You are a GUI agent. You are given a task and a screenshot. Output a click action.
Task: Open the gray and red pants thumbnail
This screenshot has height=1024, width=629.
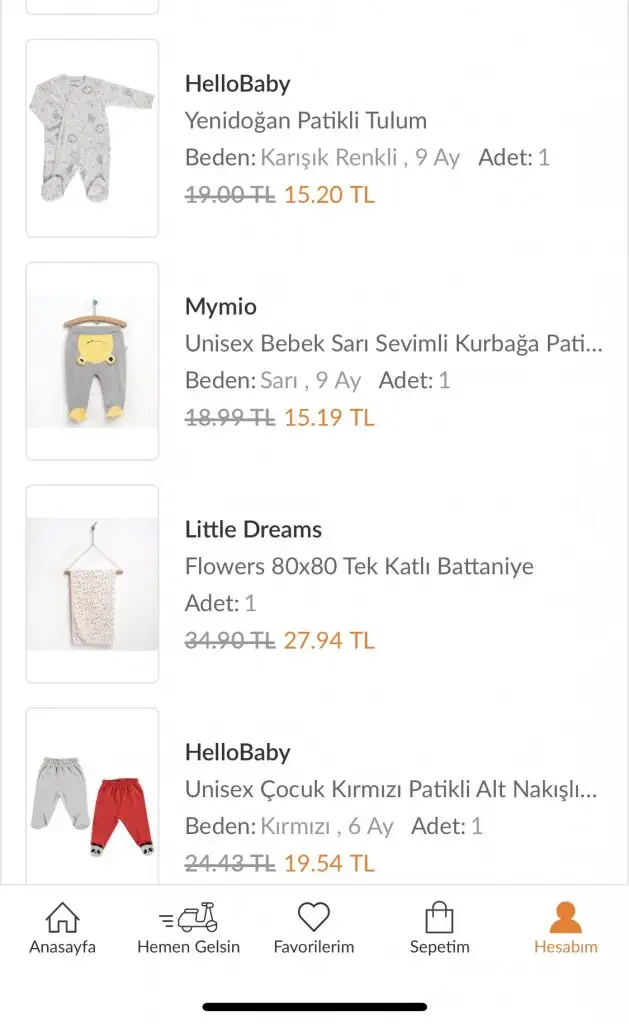click(x=92, y=800)
